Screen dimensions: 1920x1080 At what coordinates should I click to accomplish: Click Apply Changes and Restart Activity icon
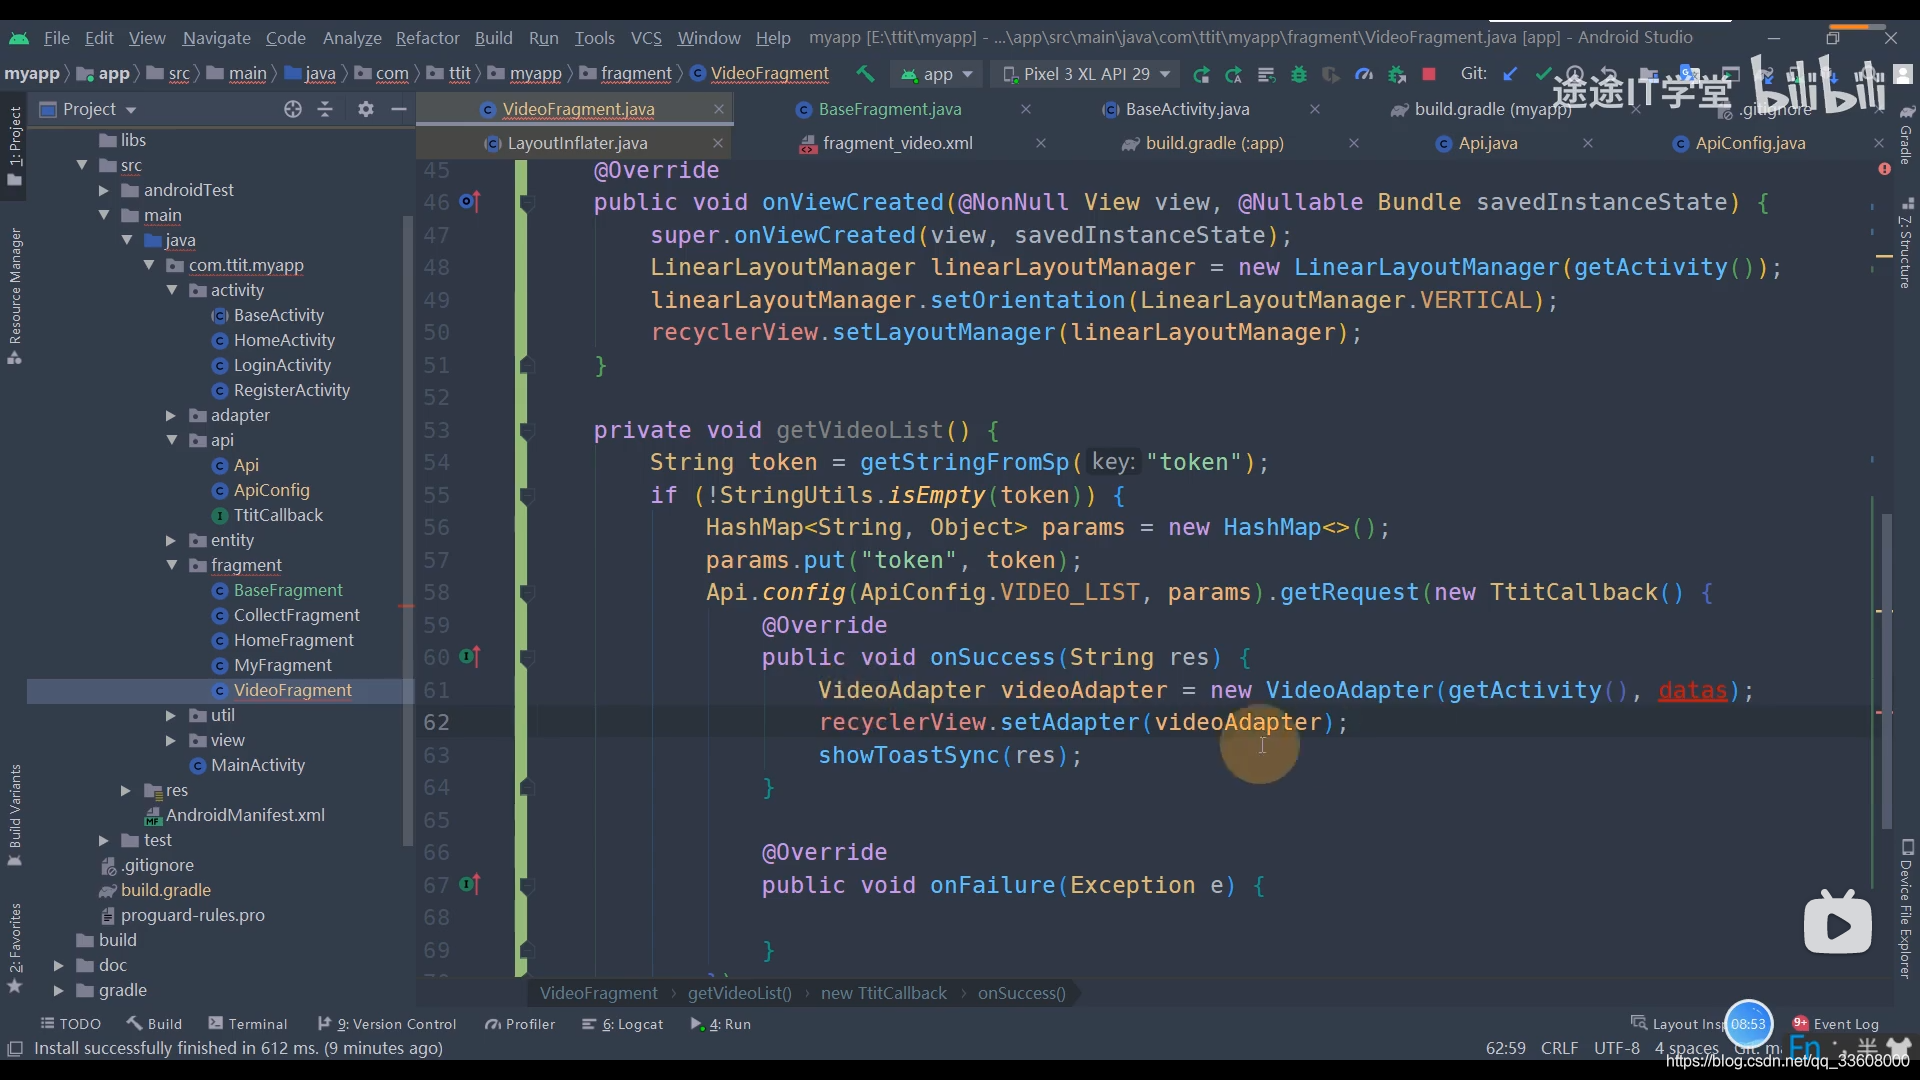click(1201, 74)
